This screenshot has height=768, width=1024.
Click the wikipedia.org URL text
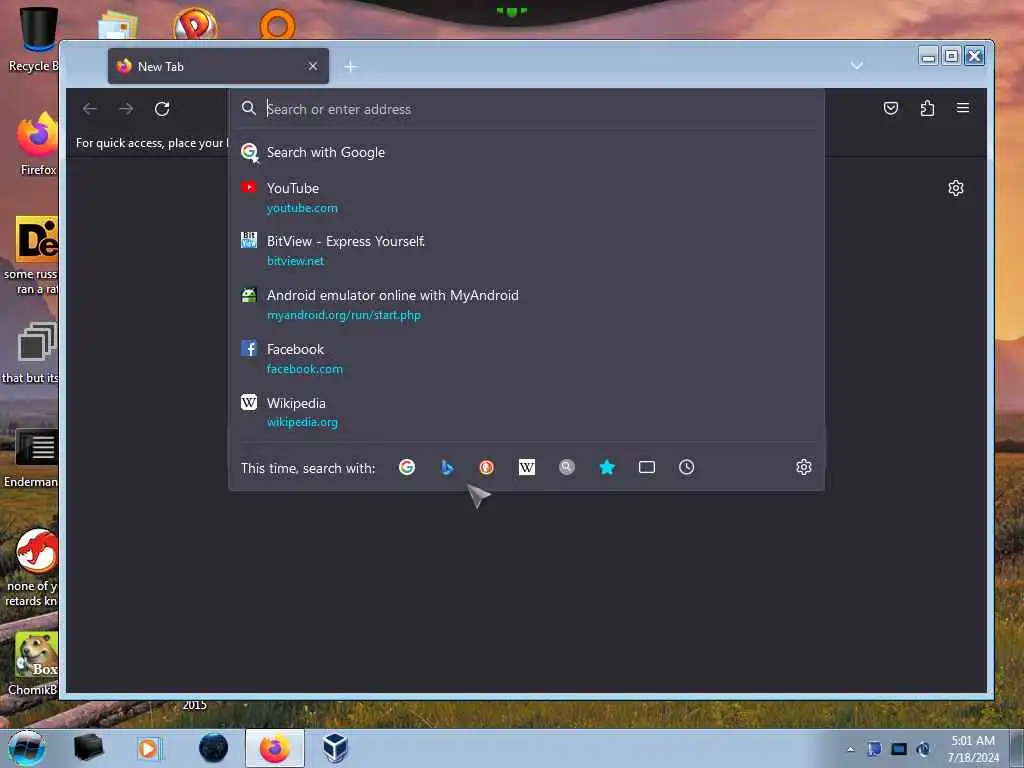(302, 422)
